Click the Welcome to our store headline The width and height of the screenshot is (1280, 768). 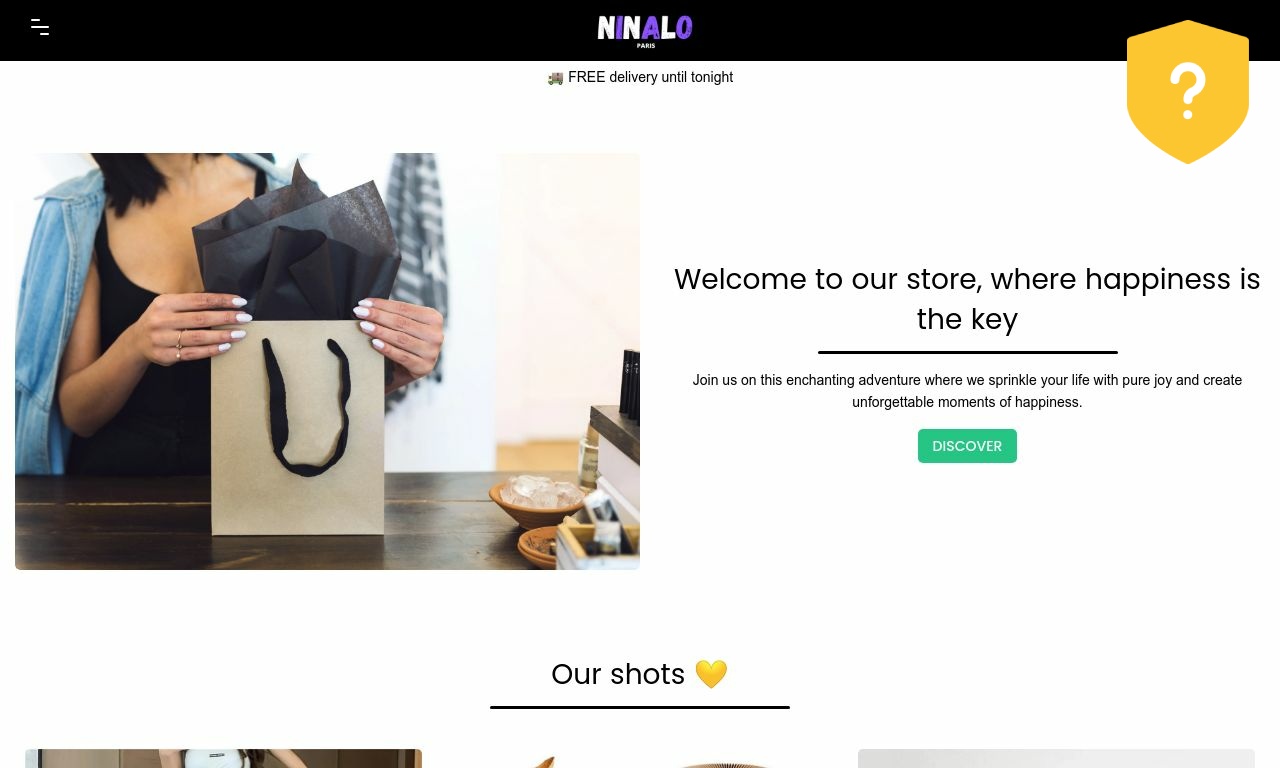[x=967, y=299]
